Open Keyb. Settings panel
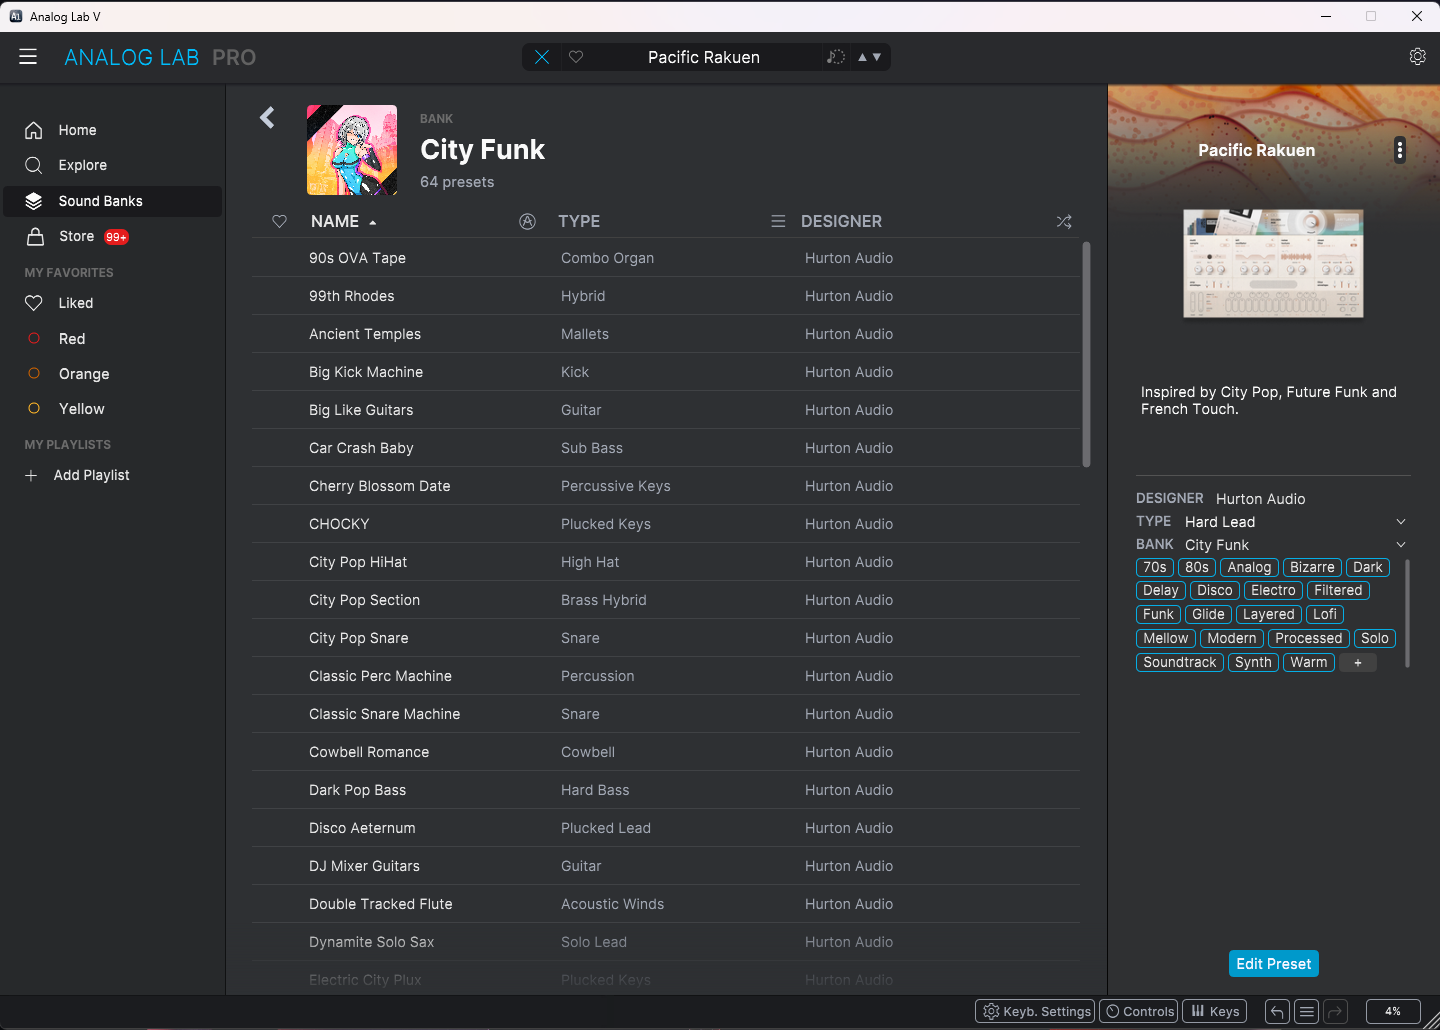The height and width of the screenshot is (1030, 1440). [1035, 1011]
